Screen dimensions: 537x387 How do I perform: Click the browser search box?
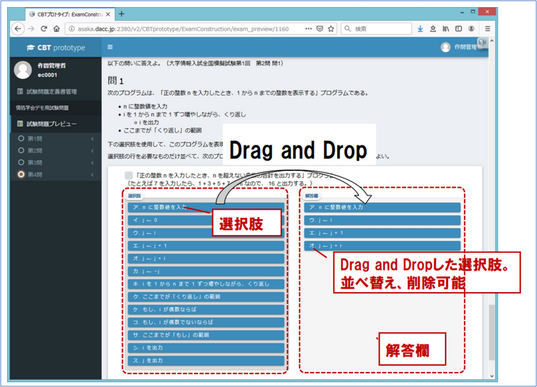click(x=377, y=29)
